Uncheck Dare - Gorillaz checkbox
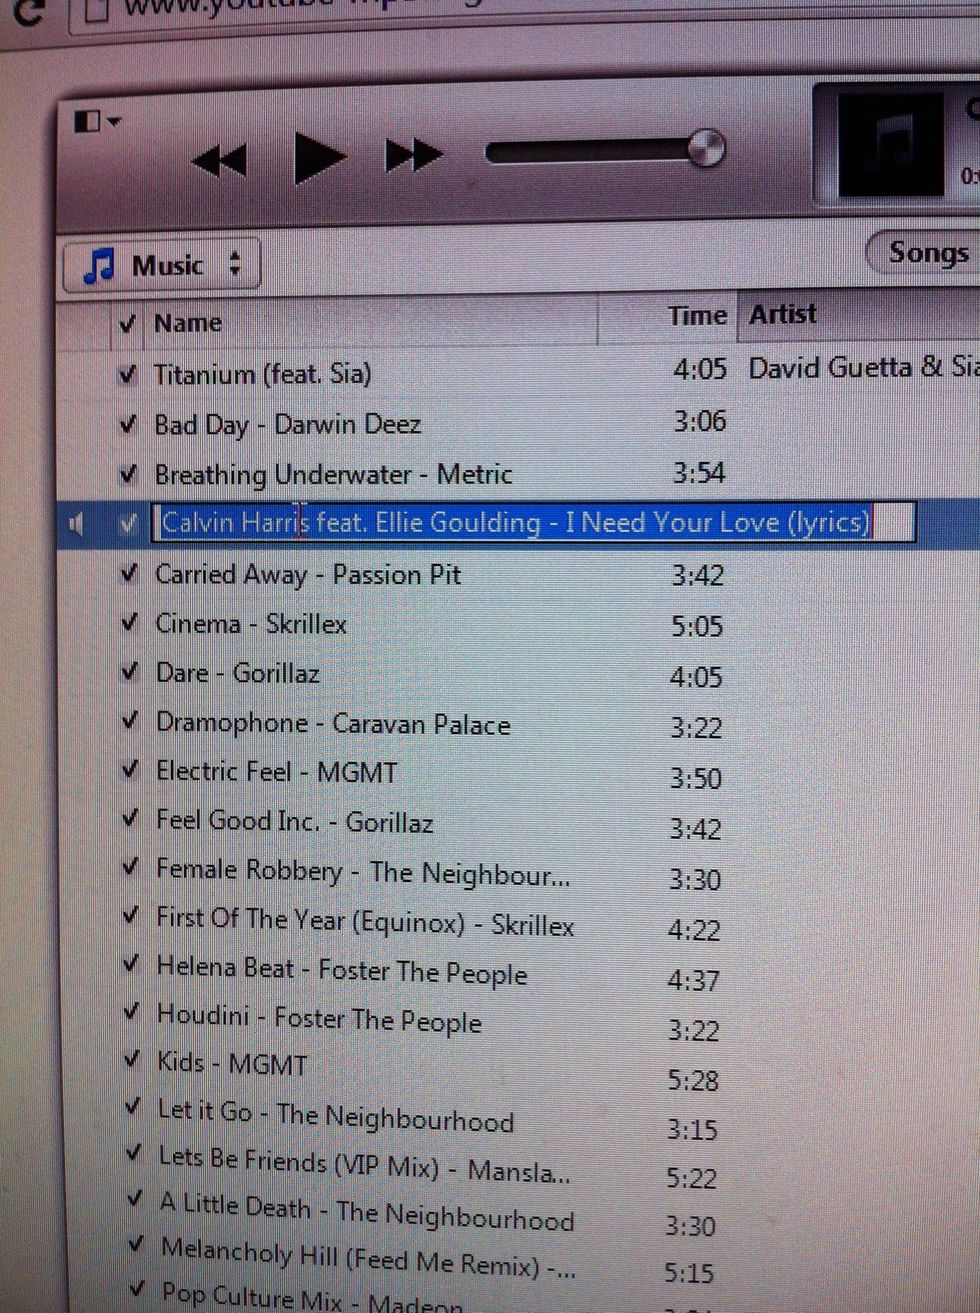This screenshot has width=980, height=1313. tap(129, 671)
